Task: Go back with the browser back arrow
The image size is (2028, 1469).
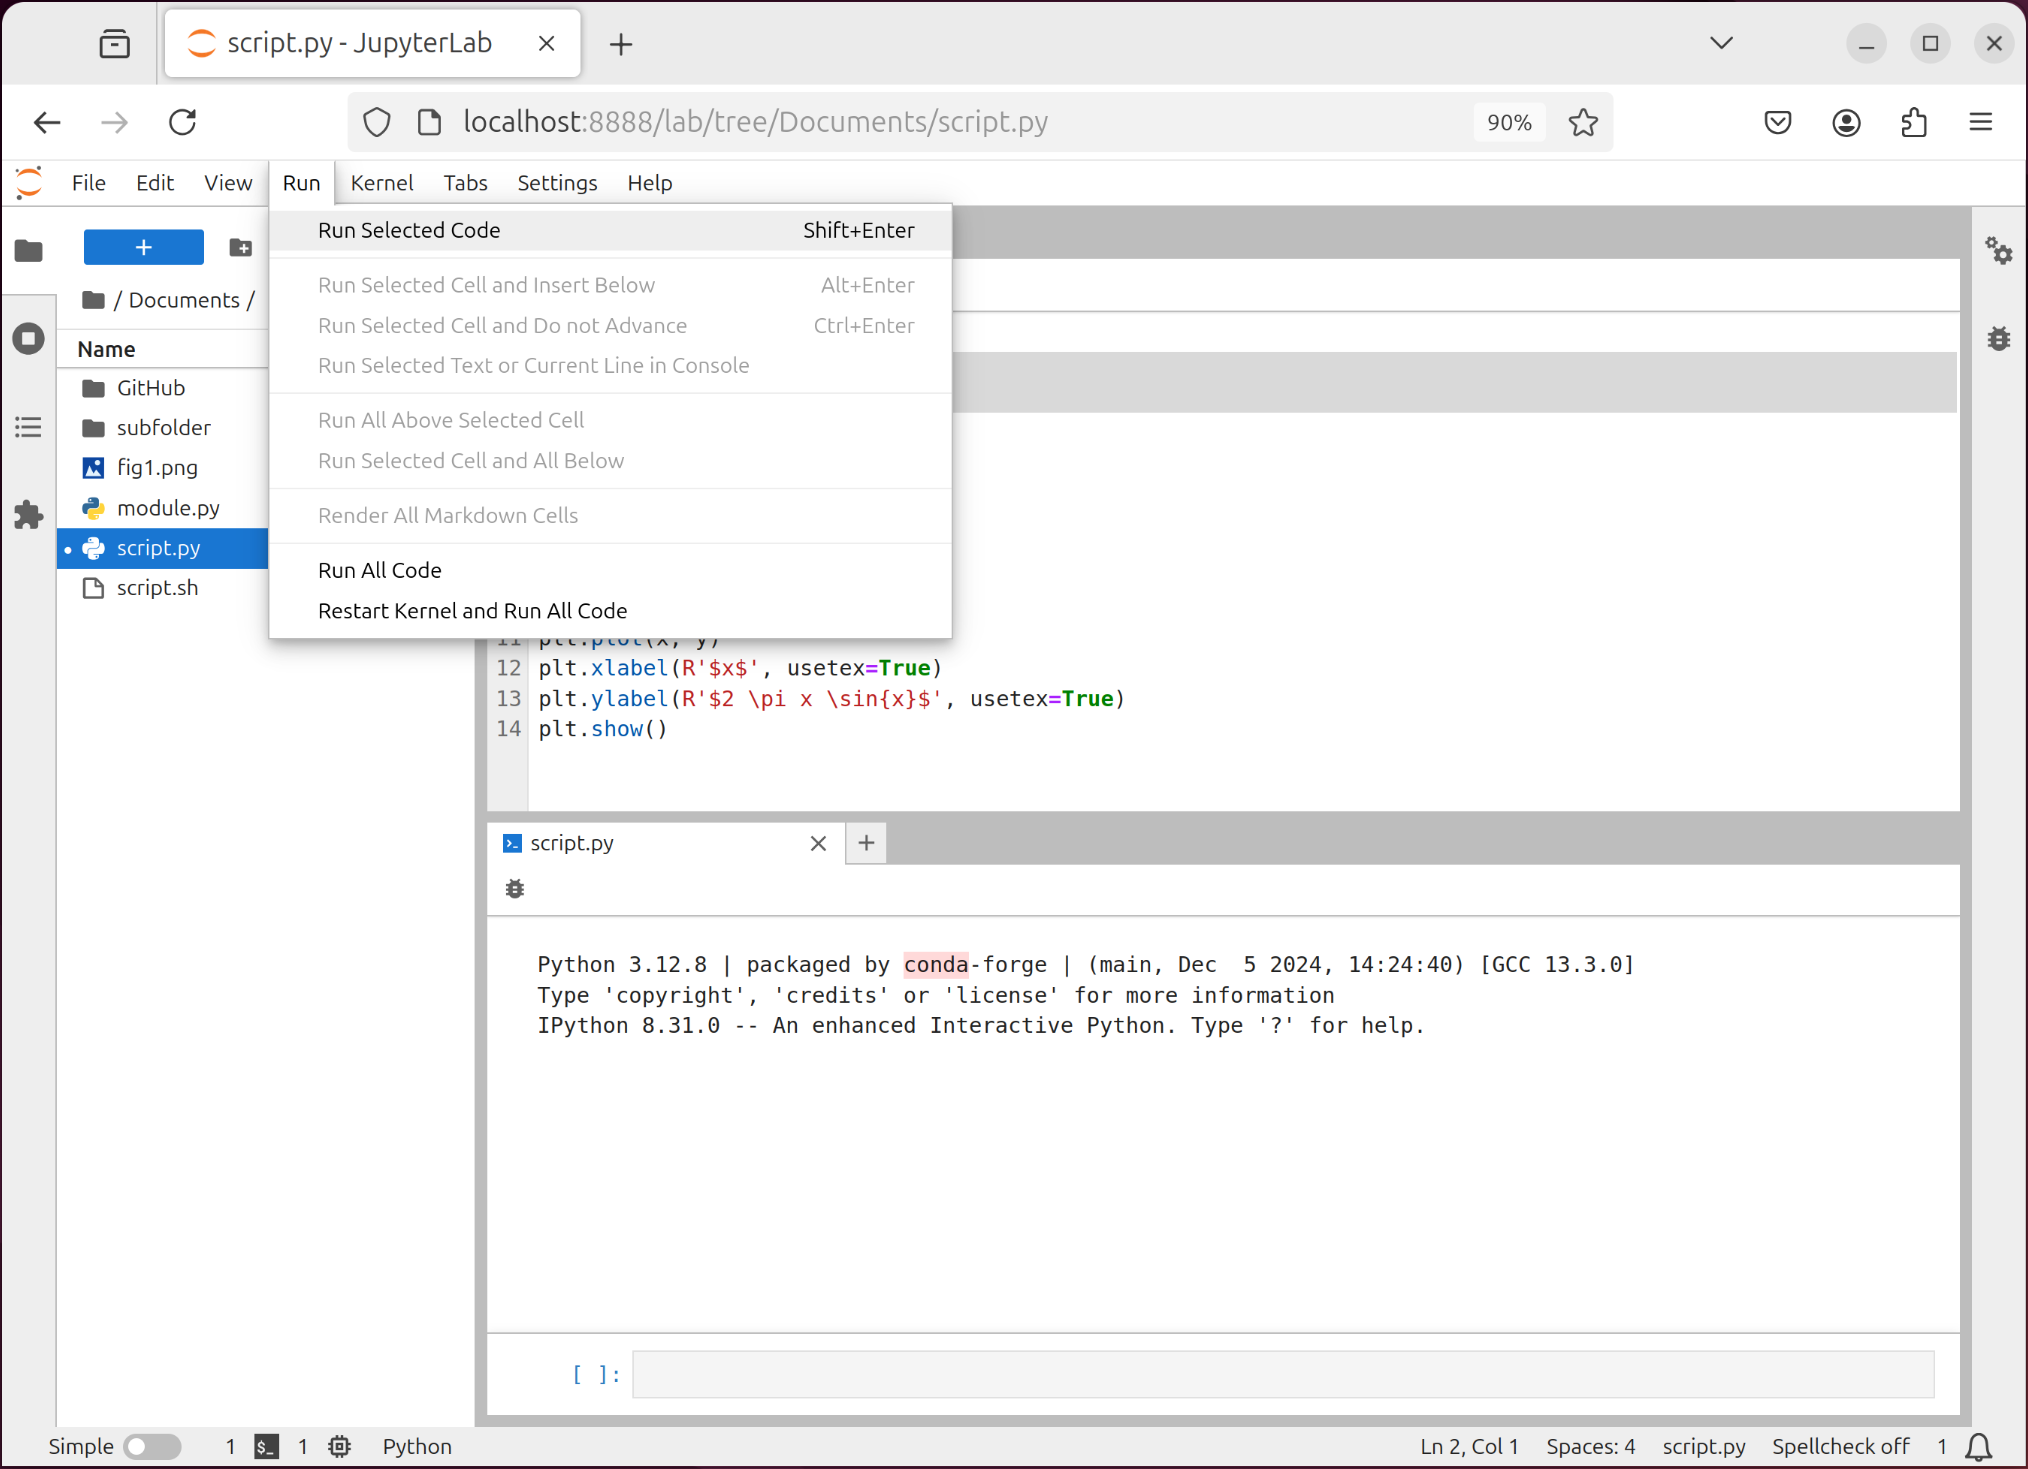Action: coord(47,122)
